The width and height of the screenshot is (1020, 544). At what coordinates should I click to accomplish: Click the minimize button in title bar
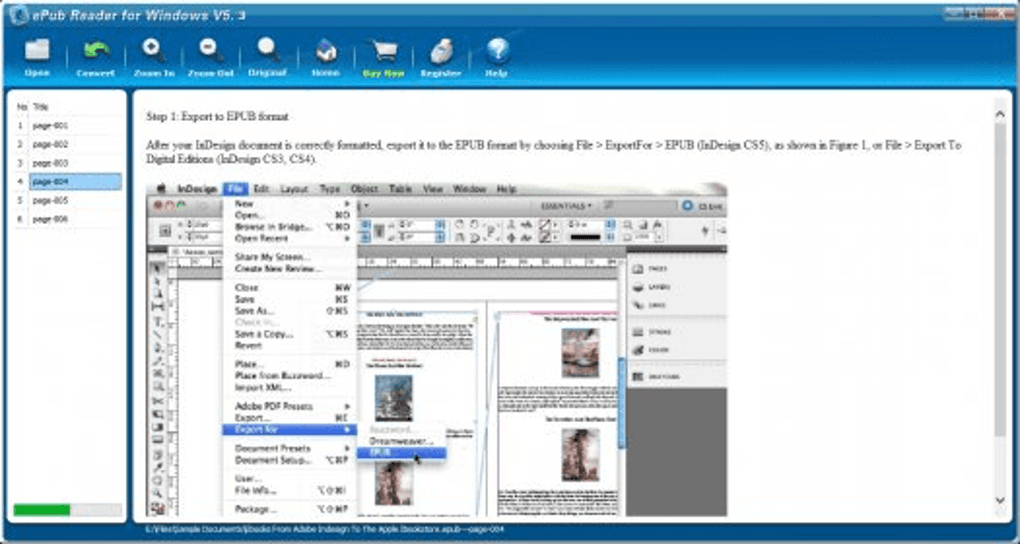[956, 13]
